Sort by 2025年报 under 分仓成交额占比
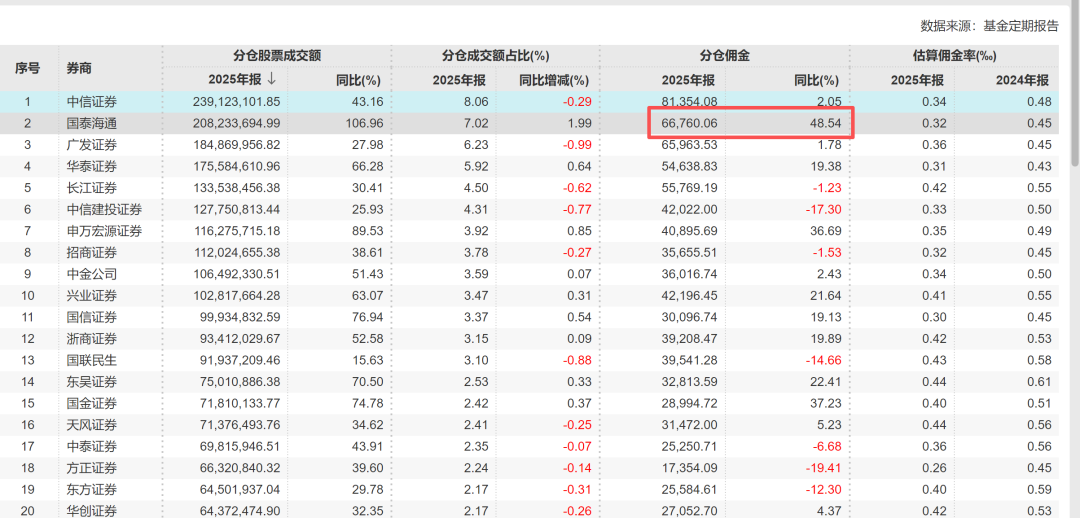 click(x=459, y=79)
